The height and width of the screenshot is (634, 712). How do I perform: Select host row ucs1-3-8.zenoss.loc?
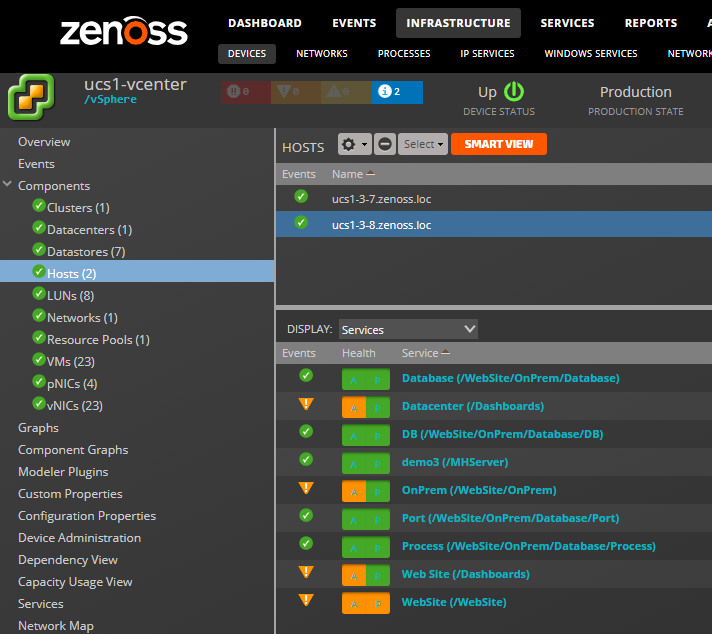click(494, 224)
